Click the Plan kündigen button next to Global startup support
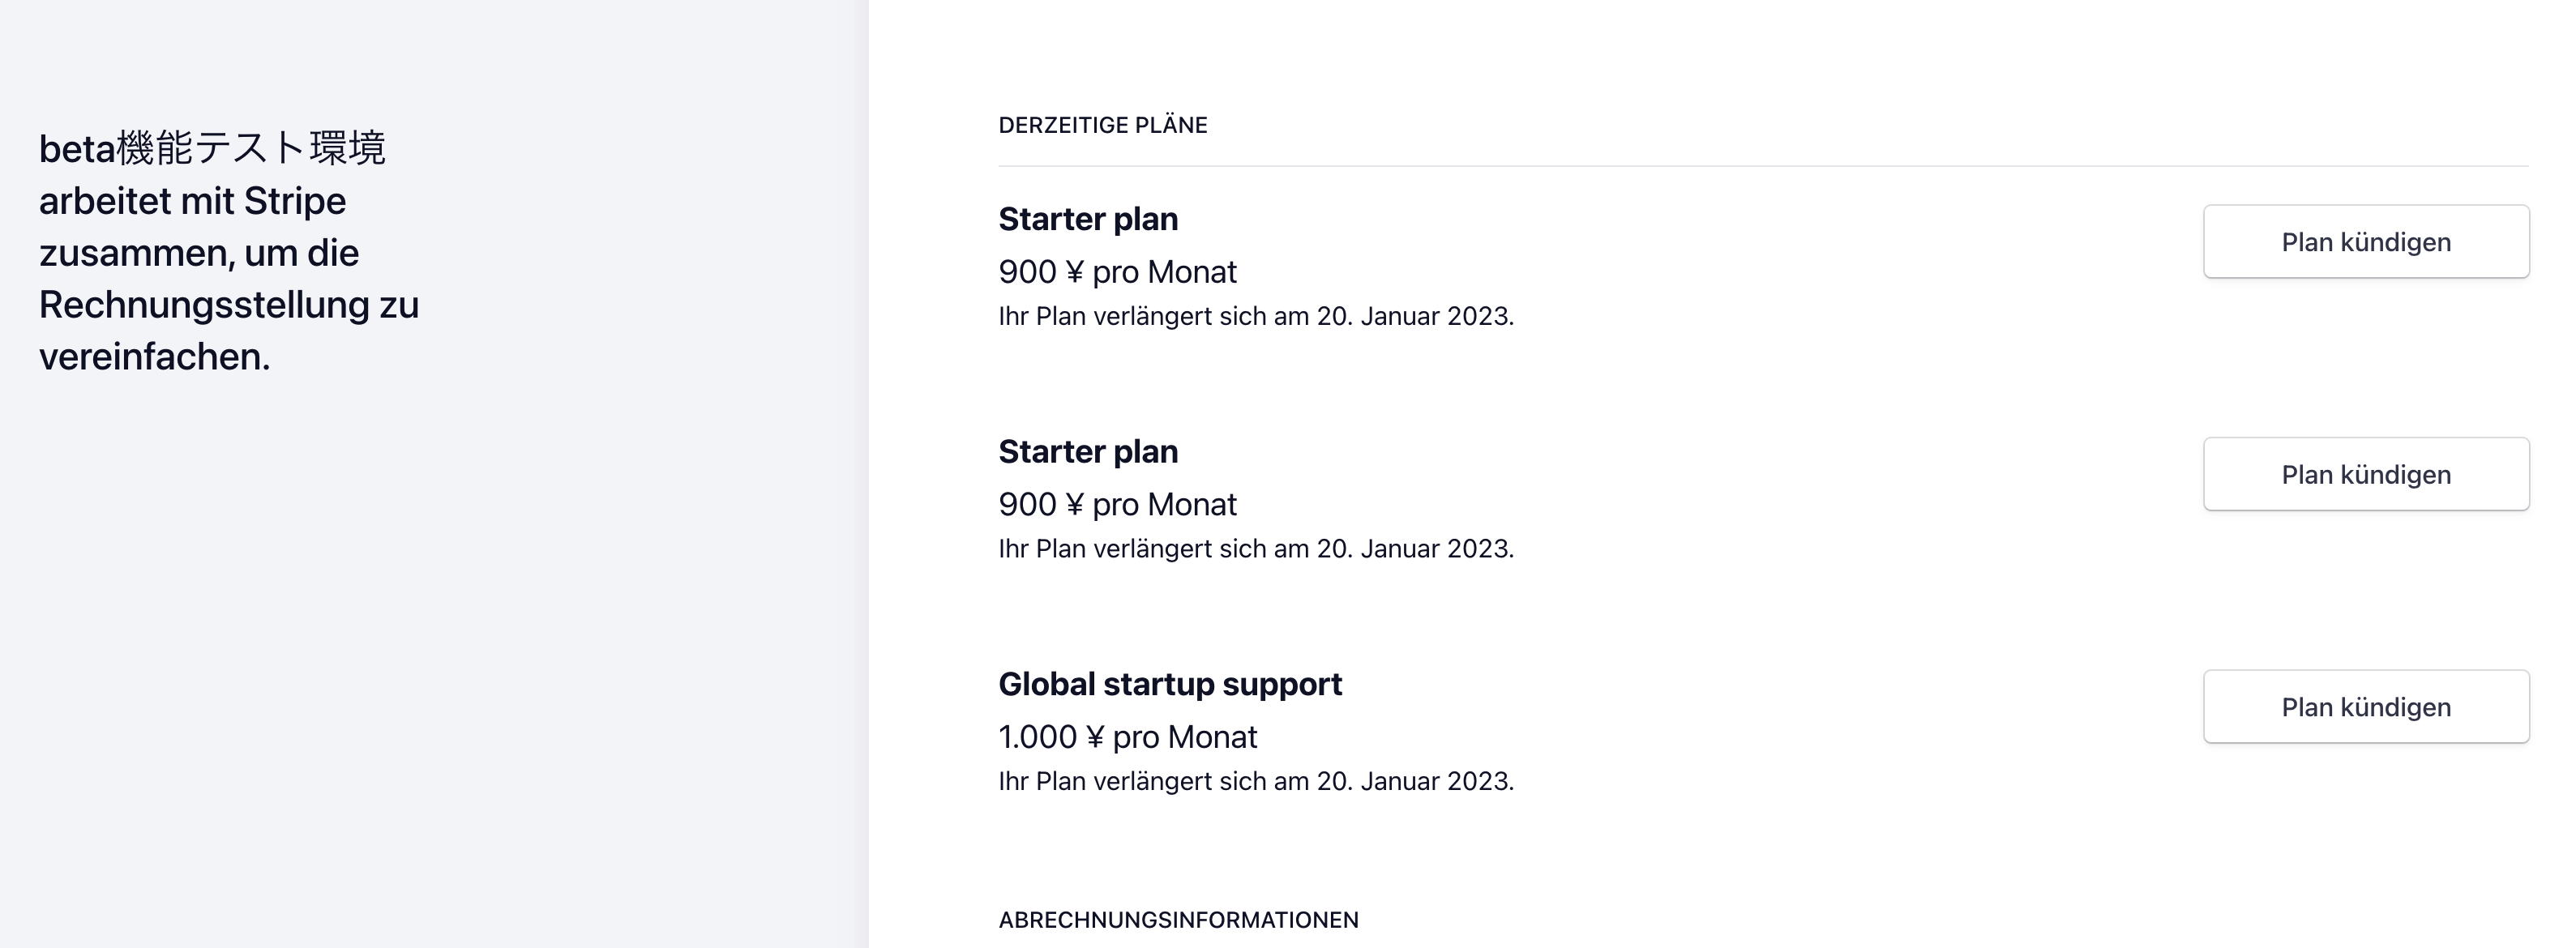The width and height of the screenshot is (2576, 948). tap(2366, 706)
